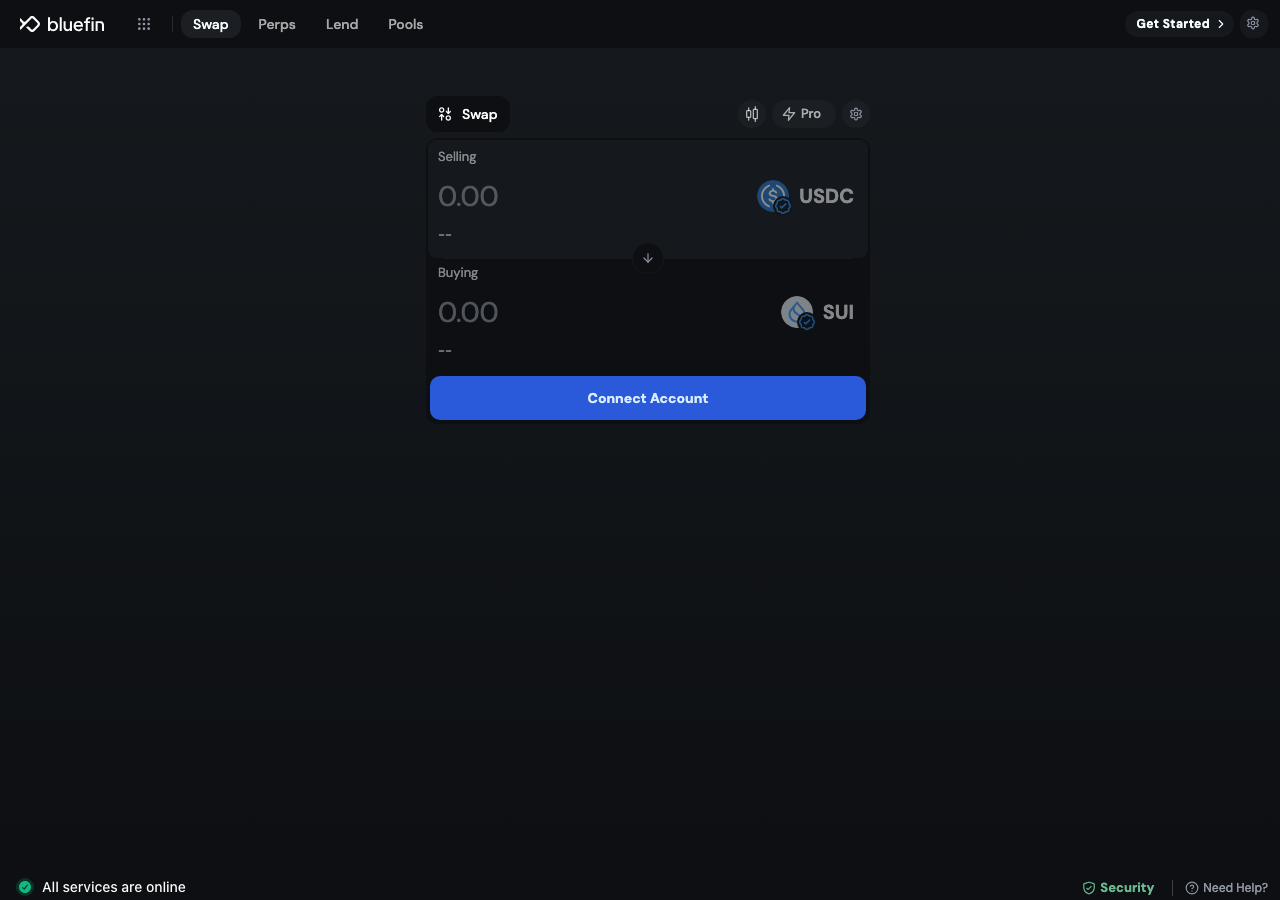
Task: Open SUI buying token selector
Action: 818,312
